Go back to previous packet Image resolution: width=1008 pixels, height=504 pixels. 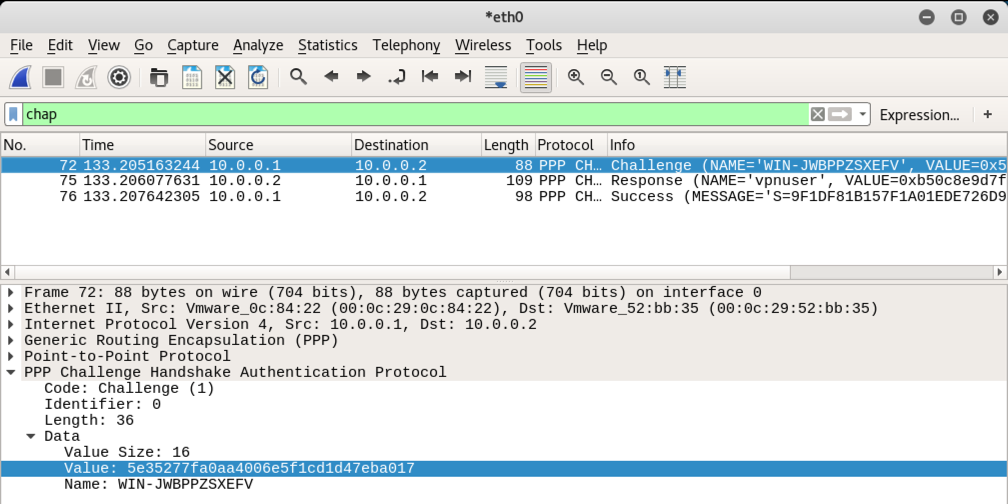click(331, 77)
